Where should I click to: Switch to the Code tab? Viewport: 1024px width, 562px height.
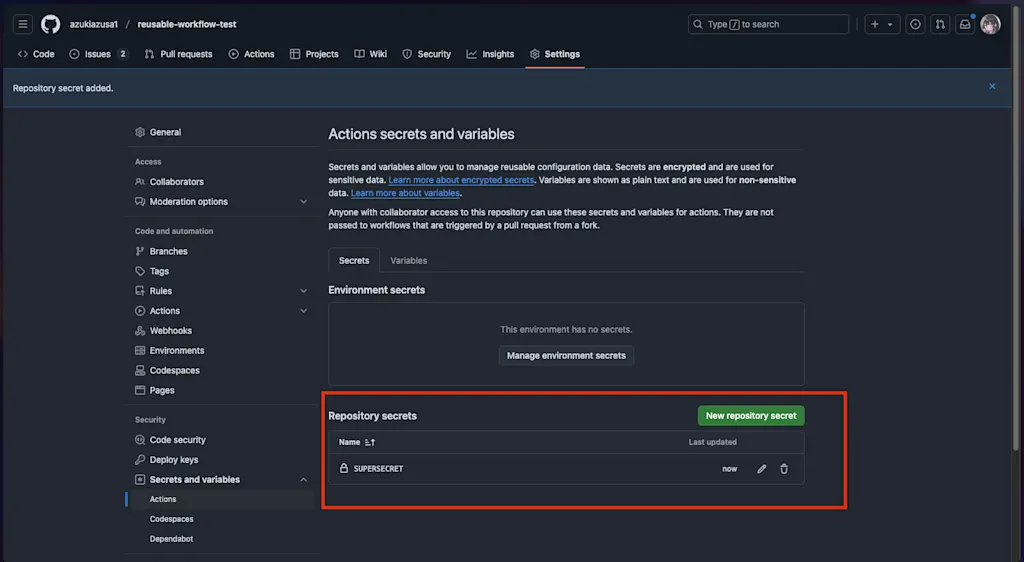coord(37,54)
